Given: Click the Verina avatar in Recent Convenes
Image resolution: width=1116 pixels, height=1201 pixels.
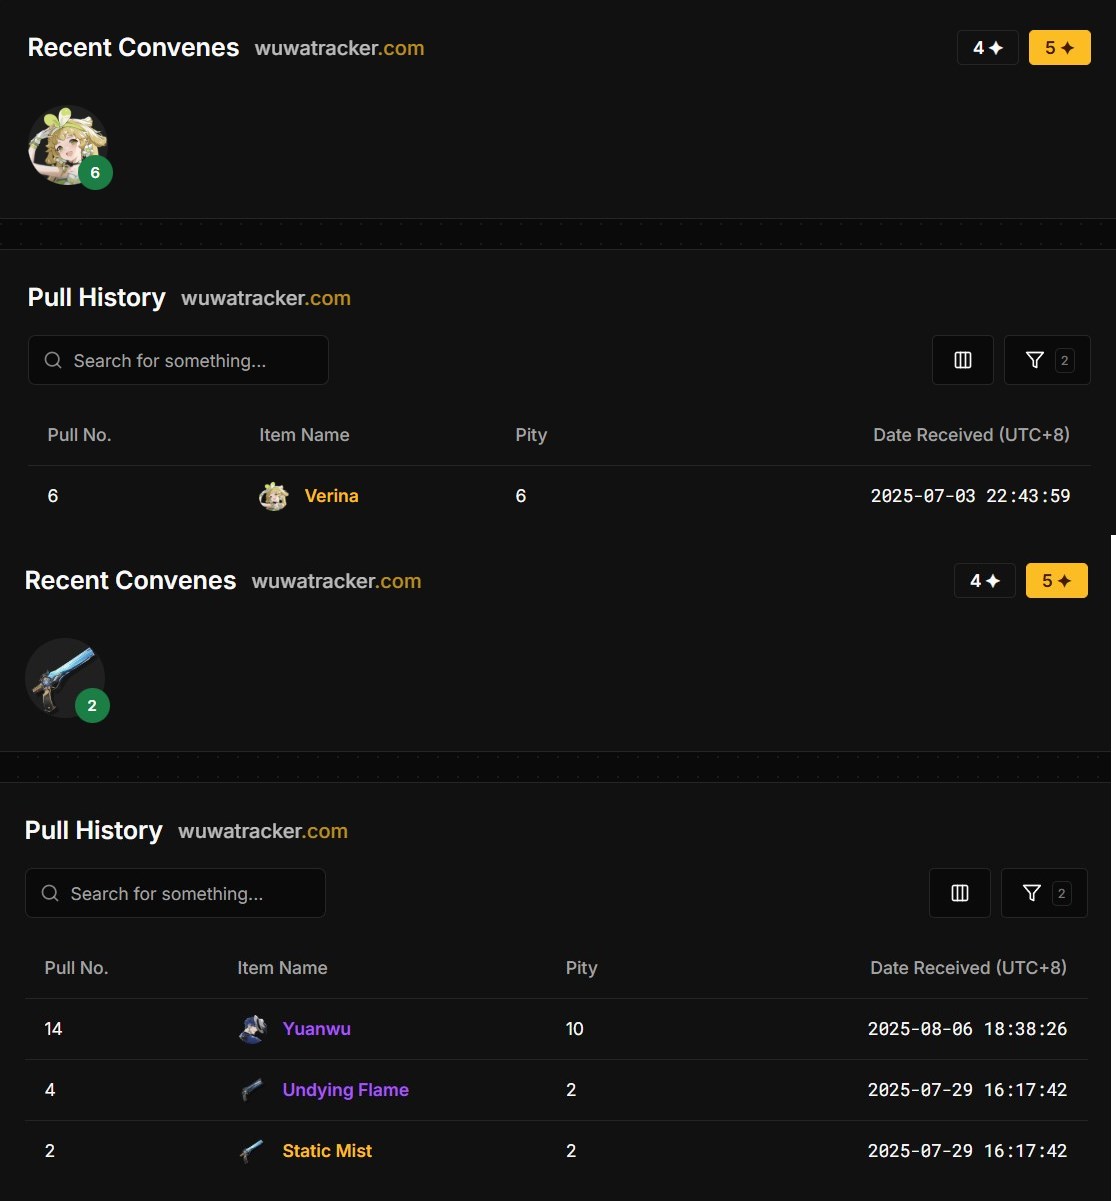Looking at the screenshot, I should click(x=67, y=145).
